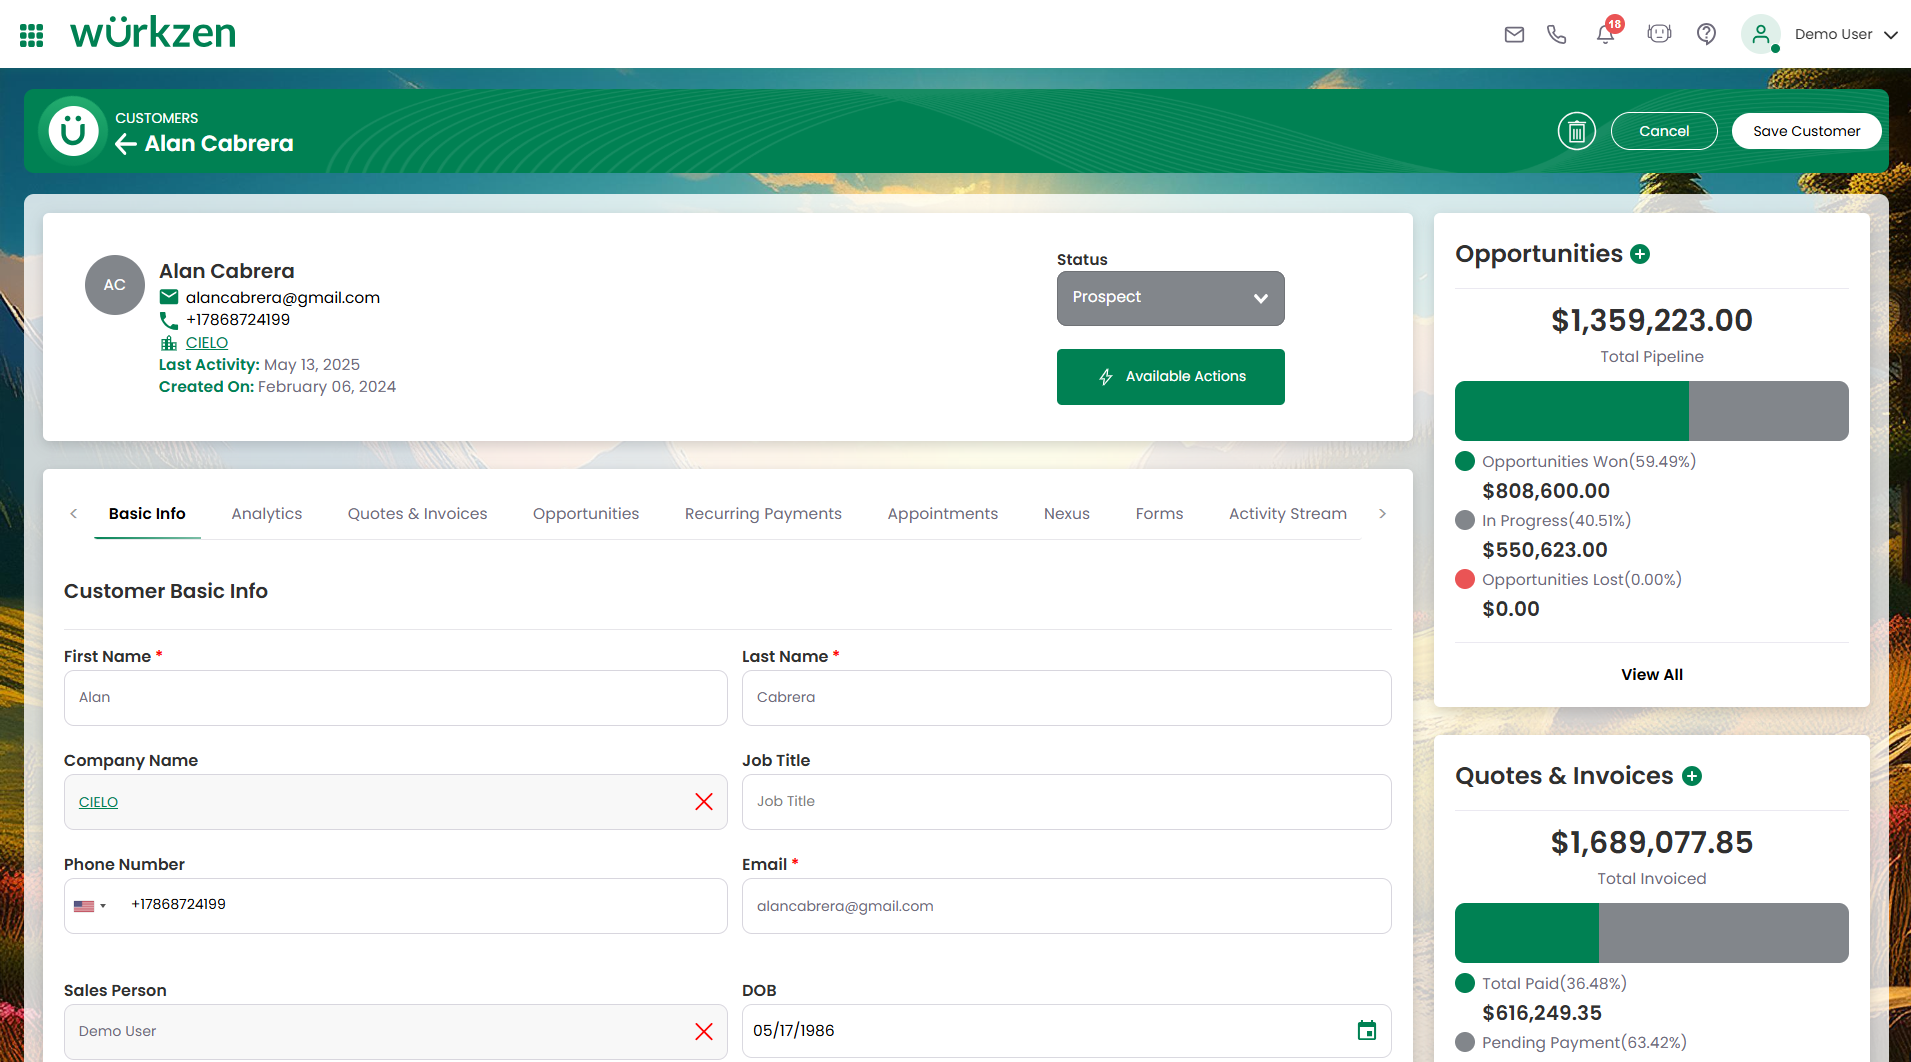The height and width of the screenshot is (1062, 1911).
Task: Click the Total Pipeline progress bar
Action: pos(1651,411)
